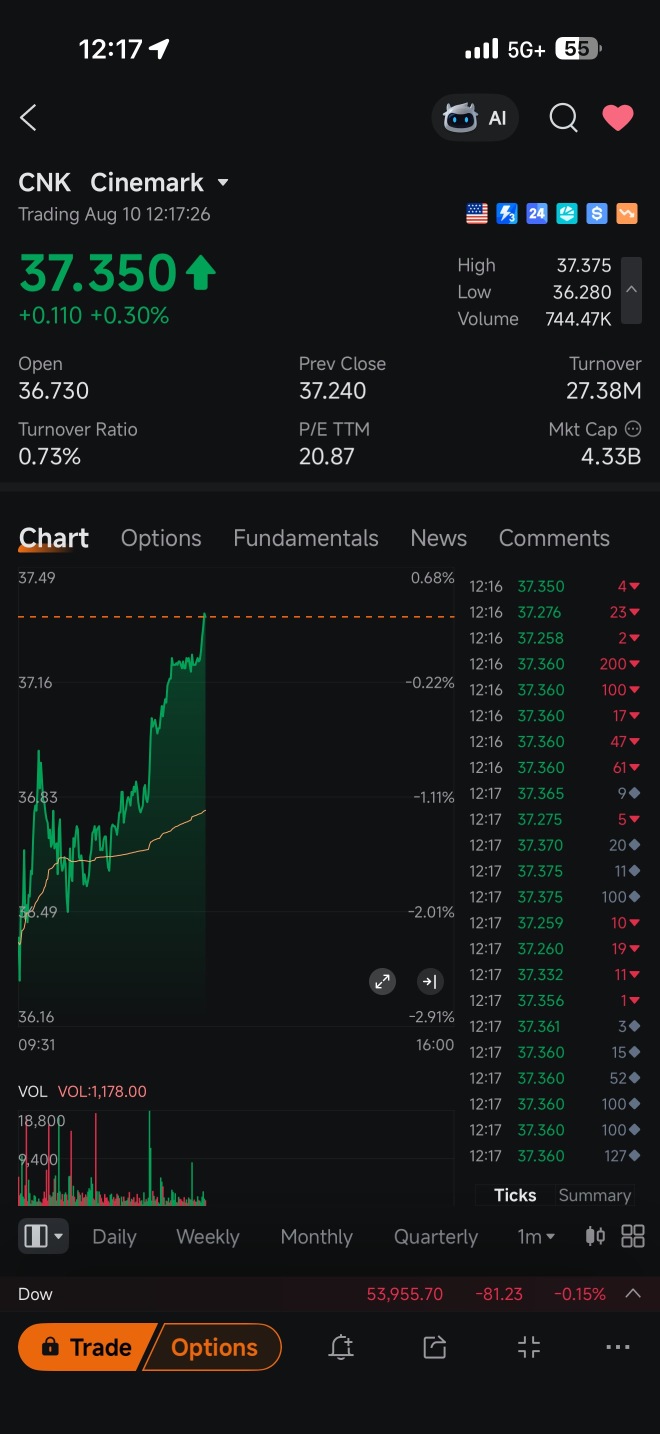
Task: Go back with the left arrow
Action: (x=28, y=118)
